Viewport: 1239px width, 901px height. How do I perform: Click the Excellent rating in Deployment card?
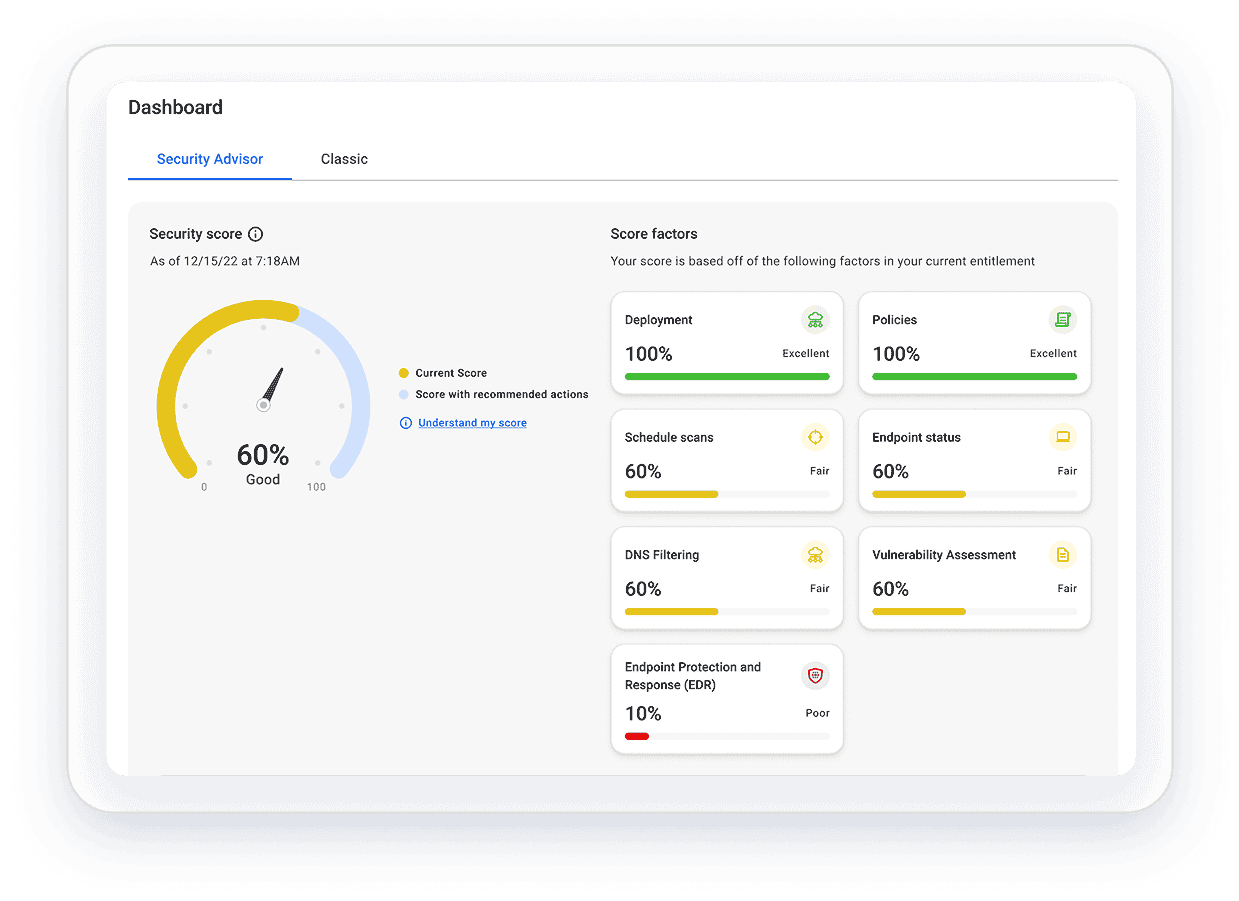pyautogui.click(x=806, y=353)
